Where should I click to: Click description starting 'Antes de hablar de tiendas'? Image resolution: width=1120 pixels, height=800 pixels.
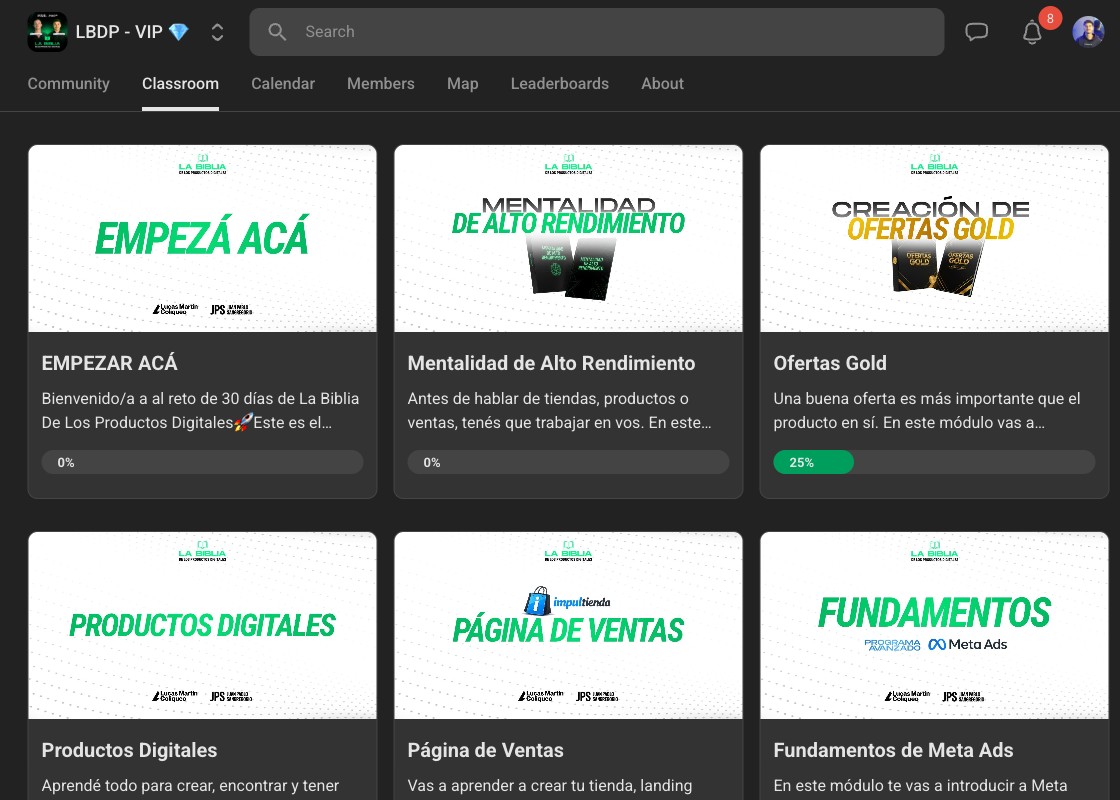(559, 411)
